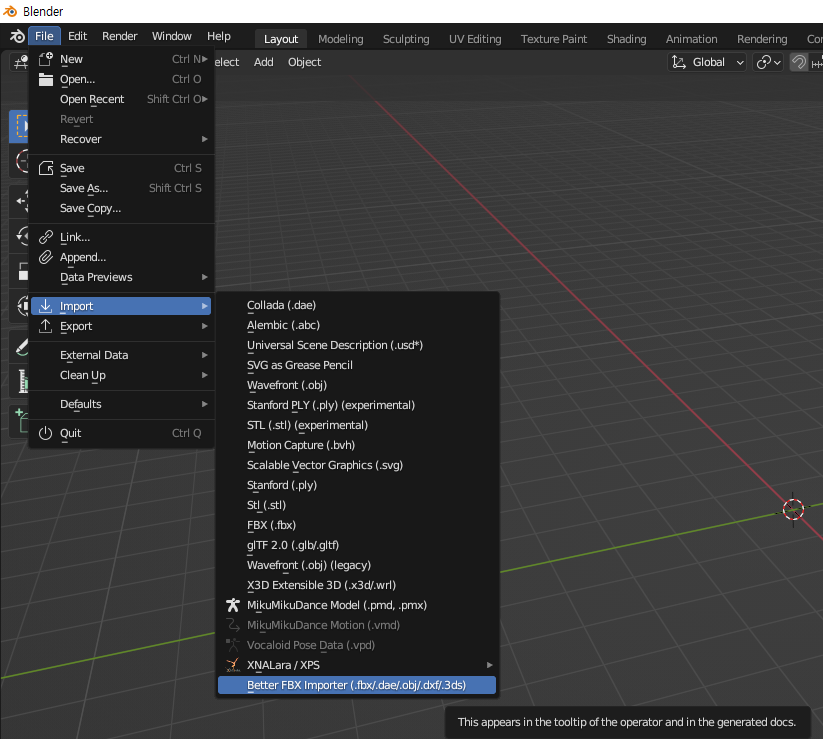Image resolution: width=823 pixels, height=739 pixels.
Task: Import glTF 2.0 (.glb/.gltf)
Action: [357, 545]
